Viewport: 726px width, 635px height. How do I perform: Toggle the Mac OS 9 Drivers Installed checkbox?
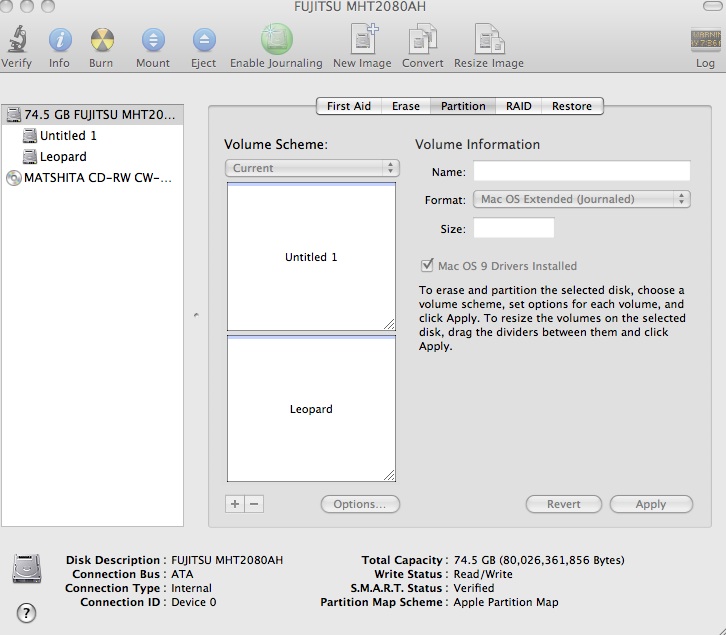click(426, 266)
